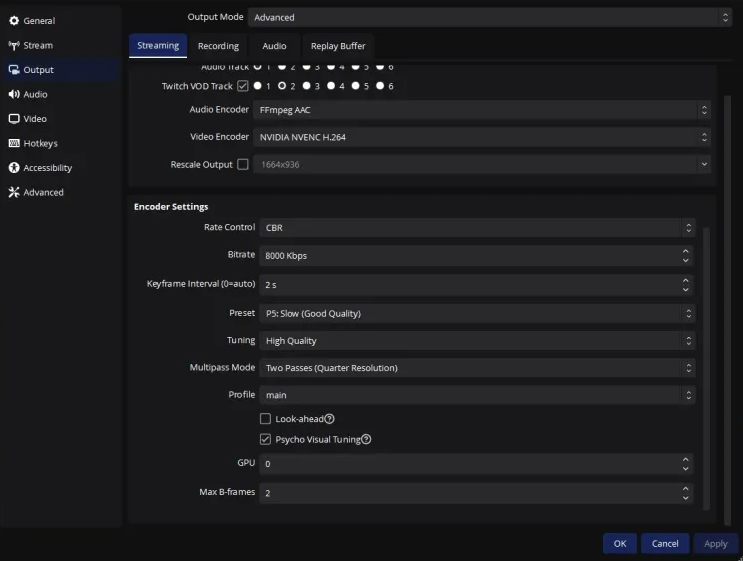Switch to the Recording tab
This screenshot has height=561, width=743.
click(218, 46)
